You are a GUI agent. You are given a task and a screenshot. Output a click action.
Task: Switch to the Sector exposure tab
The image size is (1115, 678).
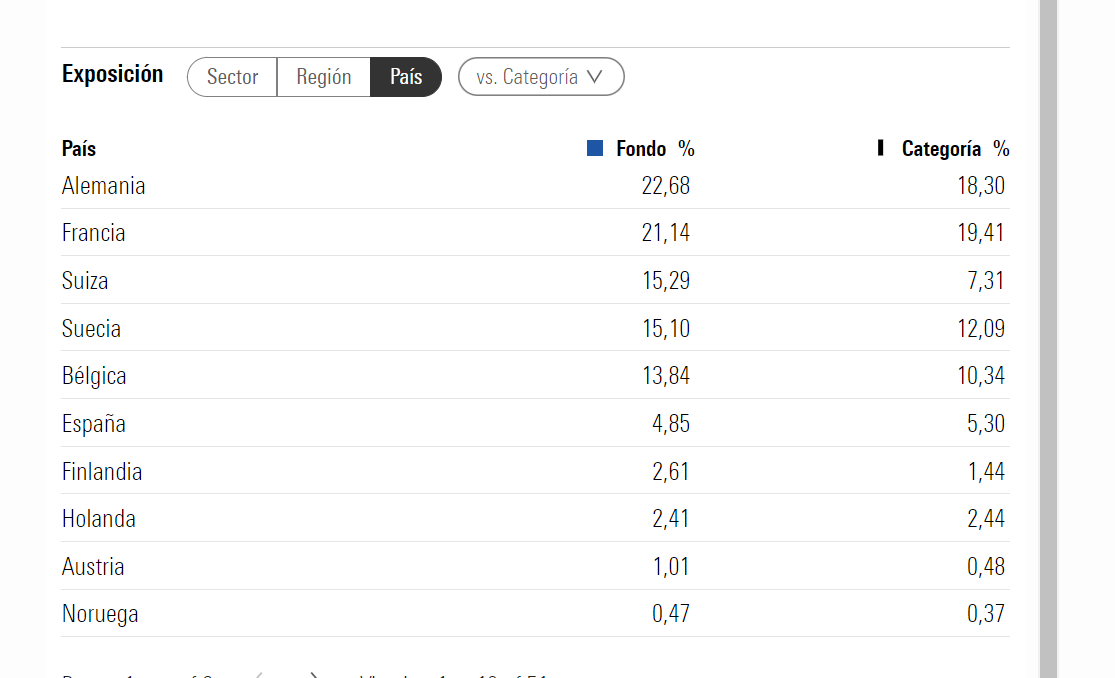click(232, 77)
